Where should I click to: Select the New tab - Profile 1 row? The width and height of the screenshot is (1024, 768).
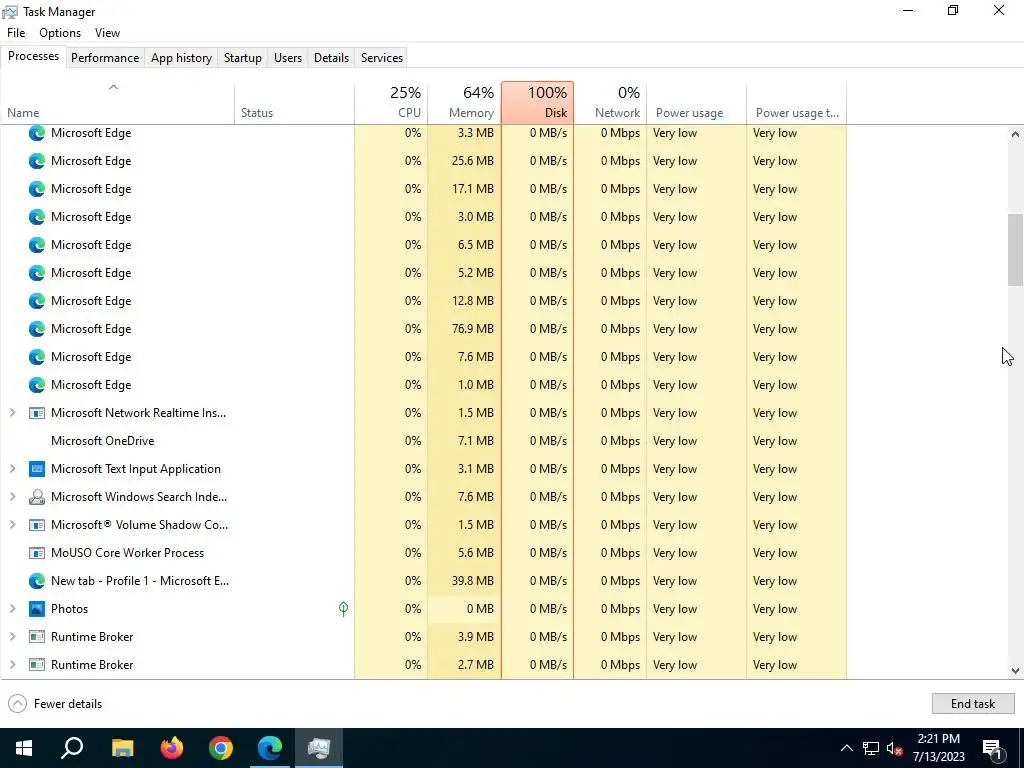click(x=423, y=581)
